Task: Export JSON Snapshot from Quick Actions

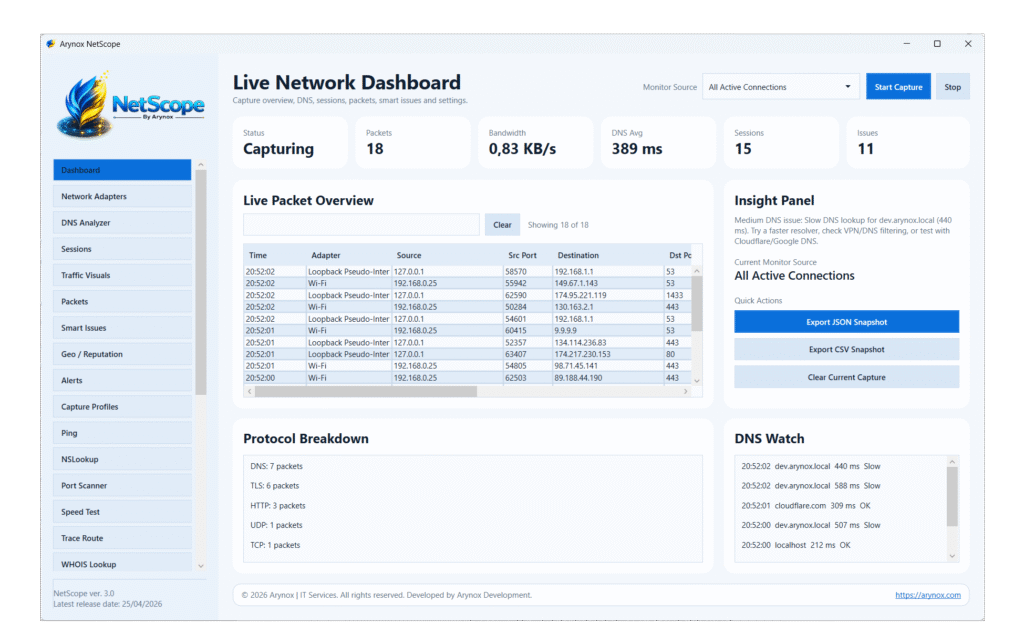Action: (846, 322)
